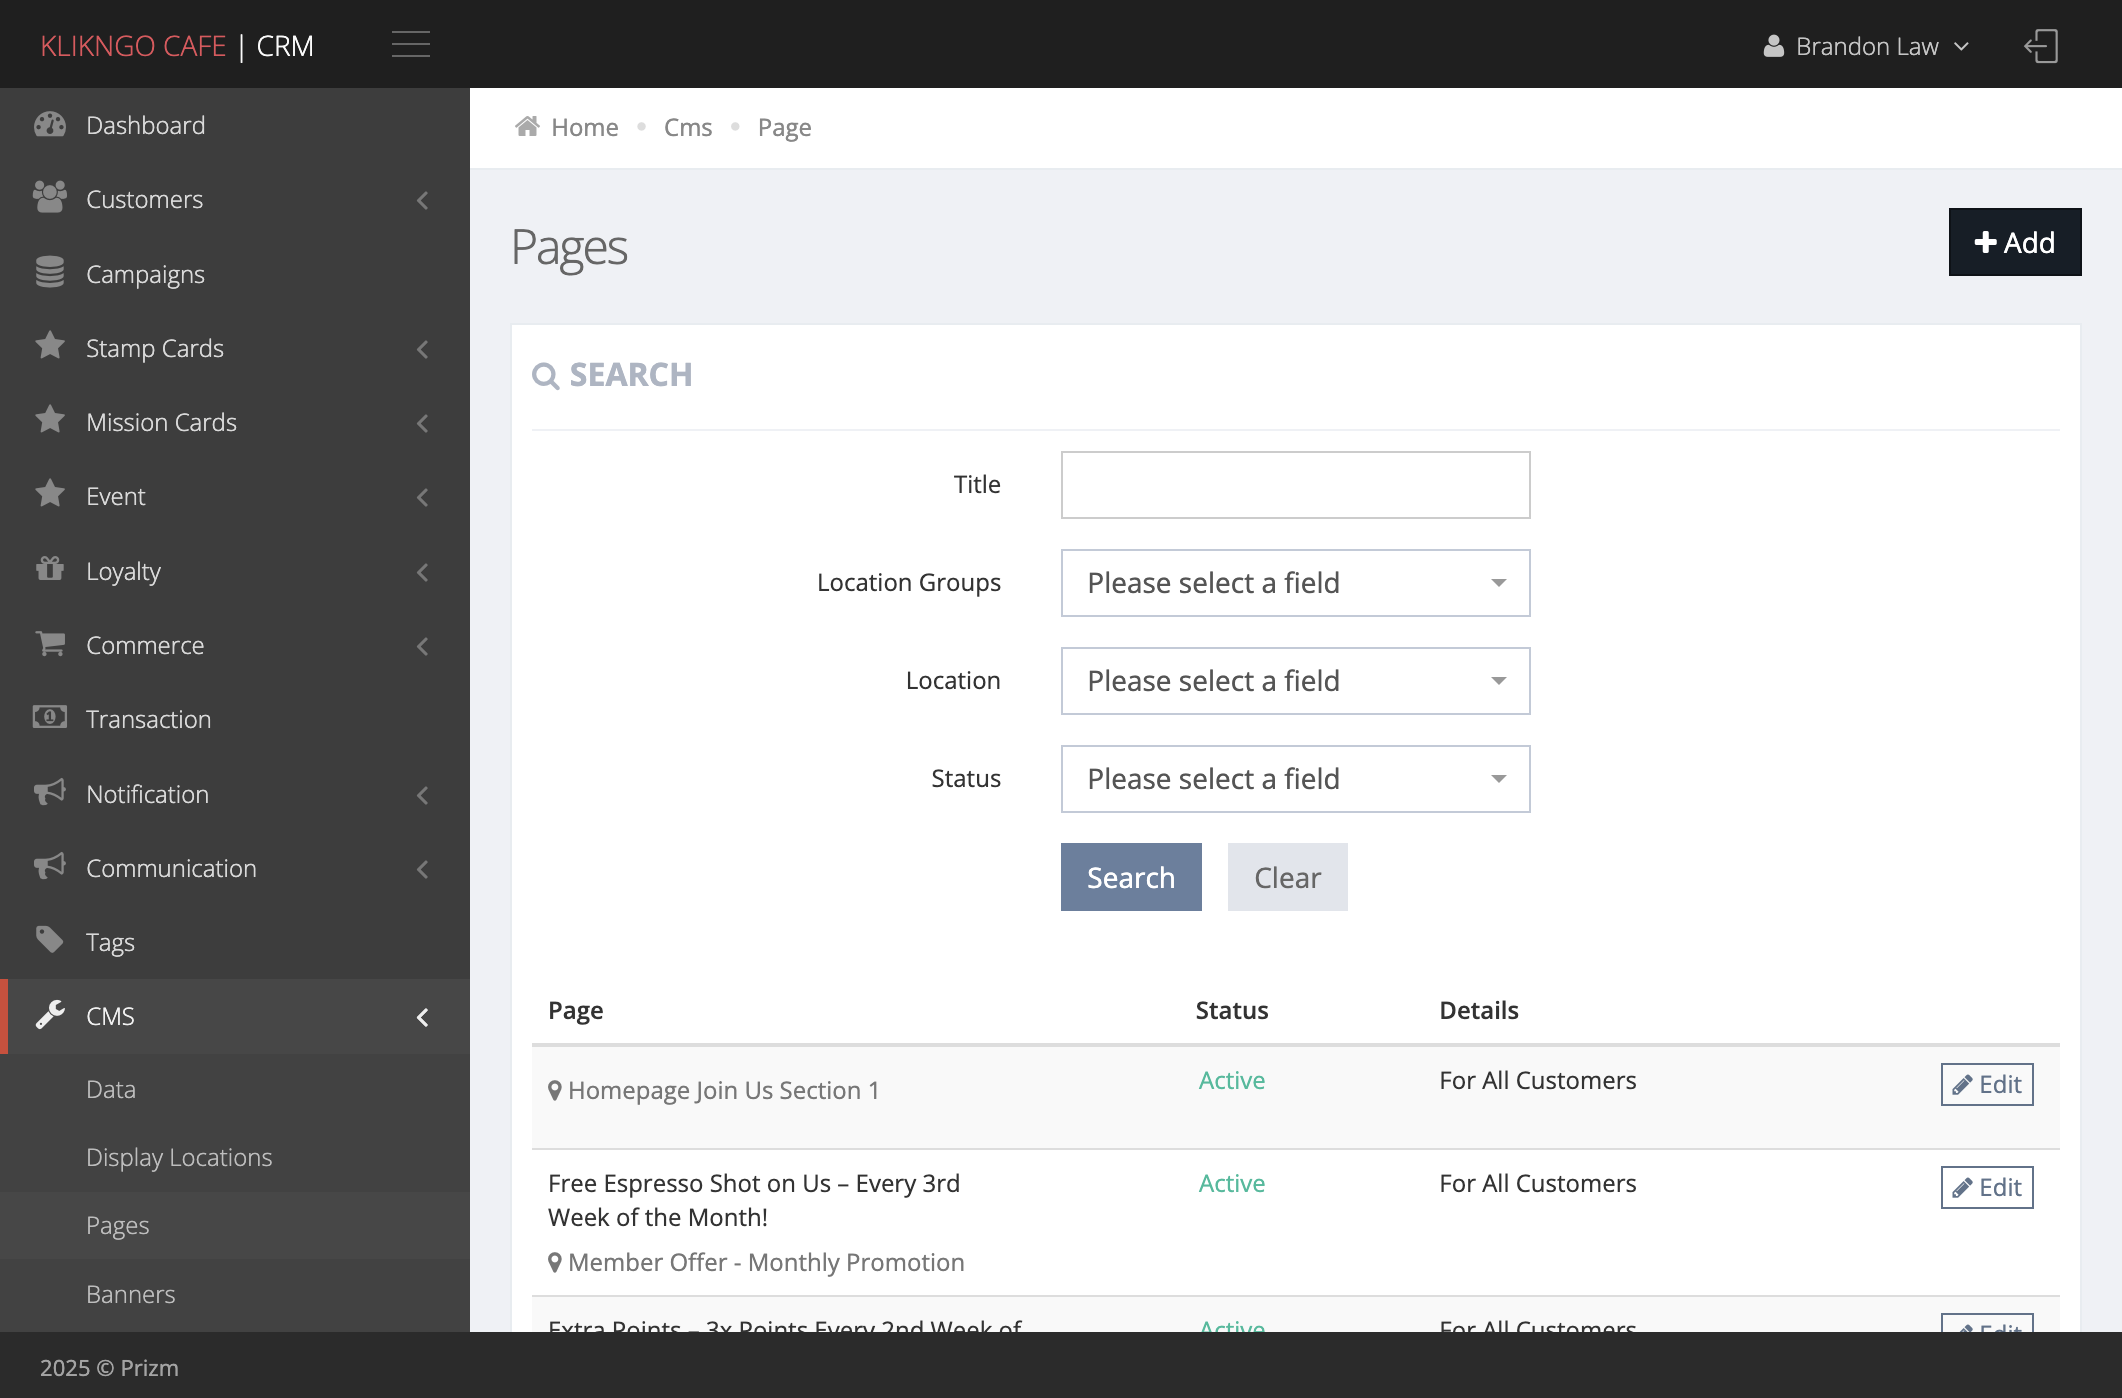Collapse the CMS submenu chevron
Viewport: 2122px width, 1398px height.
pyautogui.click(x=423, y=1017)
